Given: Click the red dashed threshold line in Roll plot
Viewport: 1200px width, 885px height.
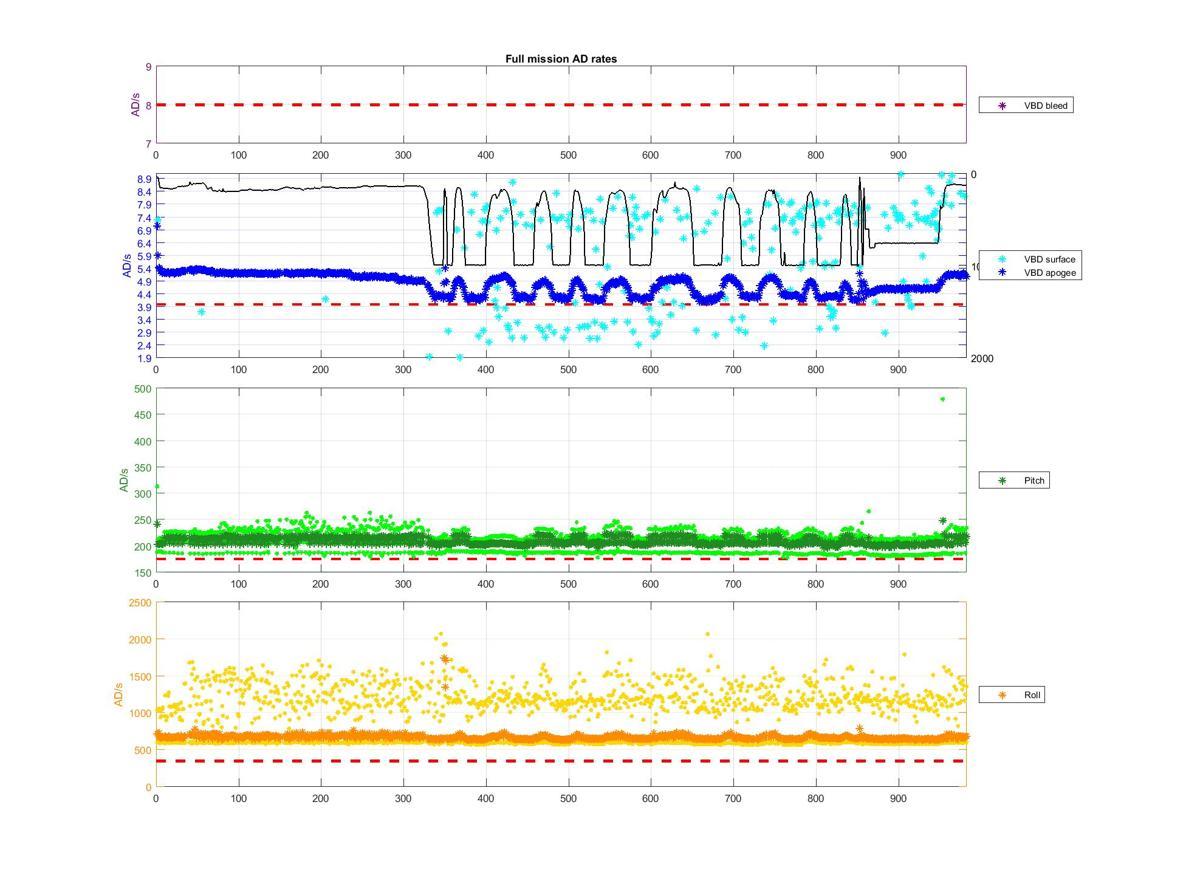Looking at the screenshot, I should [x=561, y=761].
